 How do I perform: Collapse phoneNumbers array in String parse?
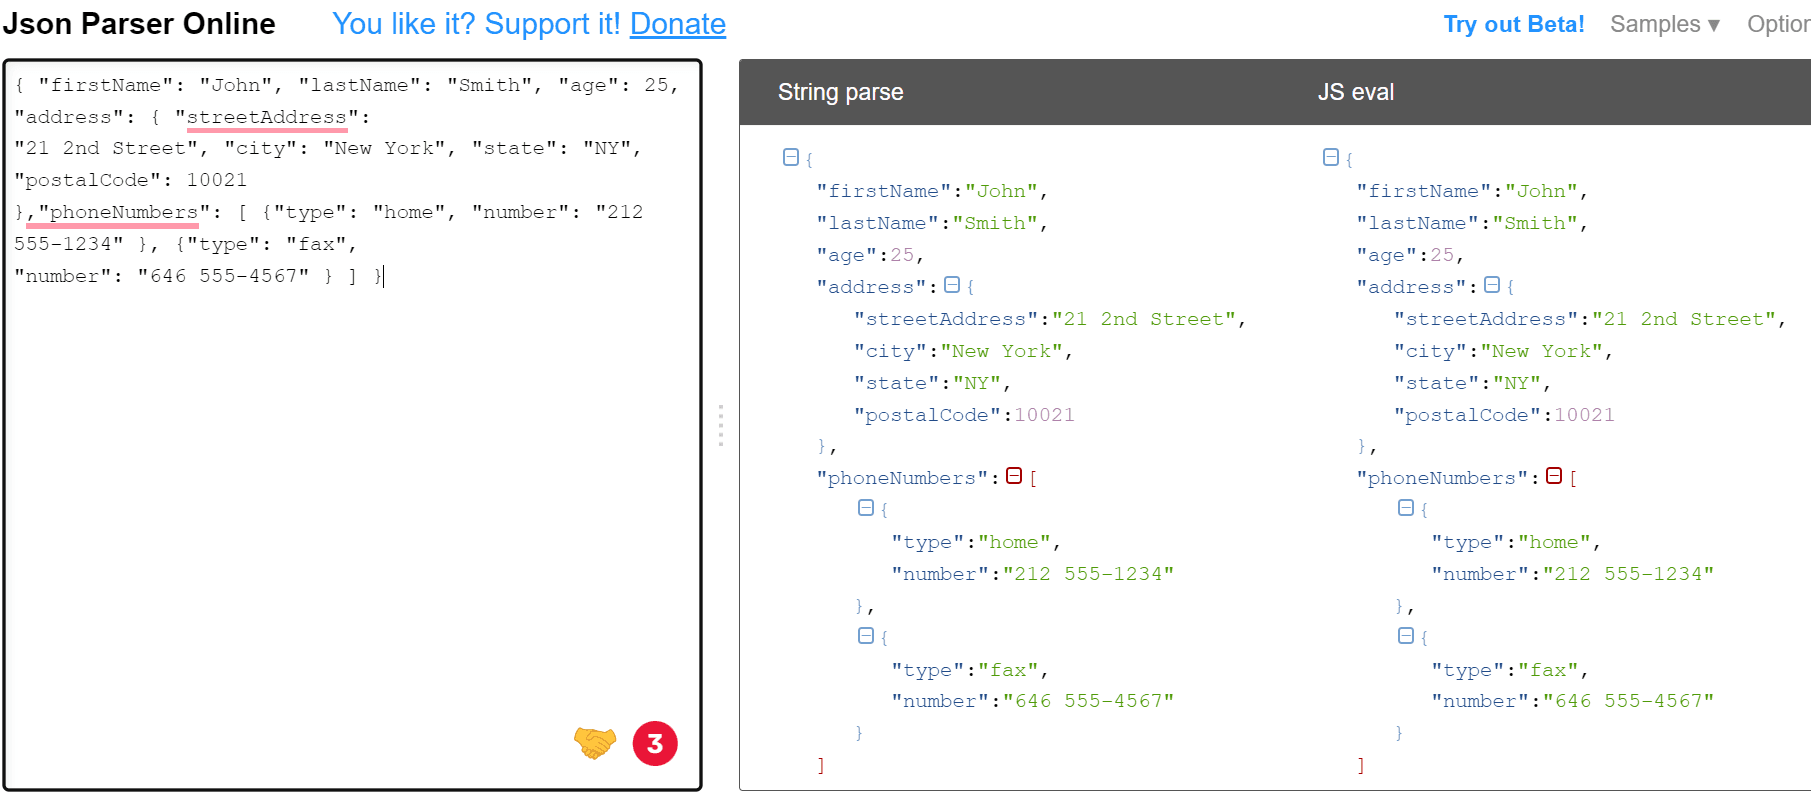(x=1014, y=476)
